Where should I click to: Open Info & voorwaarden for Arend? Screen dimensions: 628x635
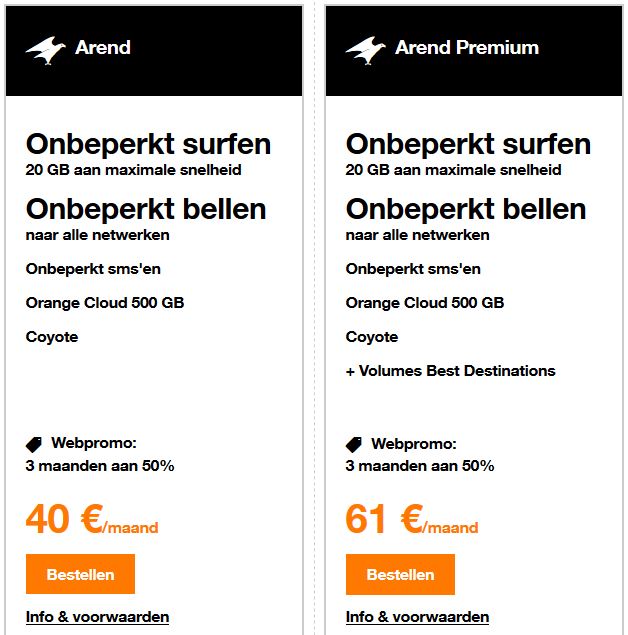click(97, 617)
